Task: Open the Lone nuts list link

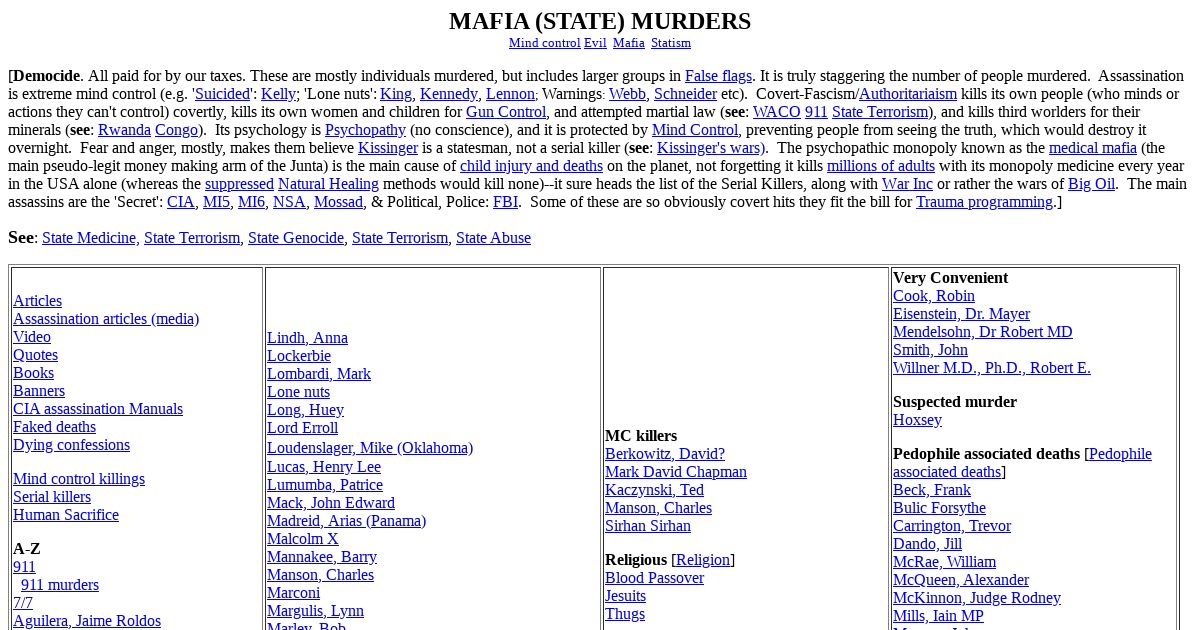Action: [298, 392]
